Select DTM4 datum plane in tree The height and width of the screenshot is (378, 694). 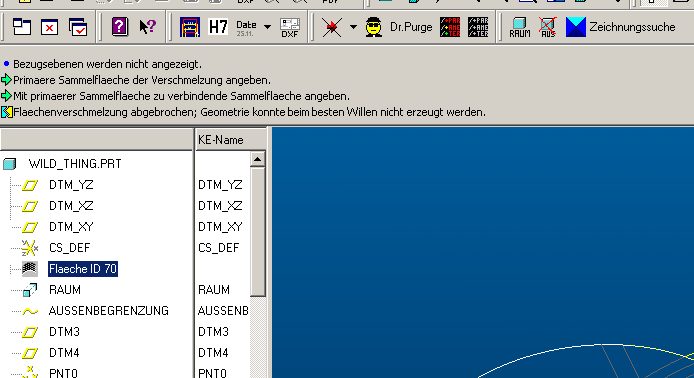pos(64,353)
